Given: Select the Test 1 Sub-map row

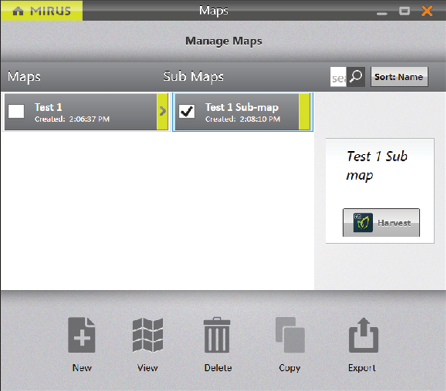Looking at the screenshot, I should tap(243, 112).
